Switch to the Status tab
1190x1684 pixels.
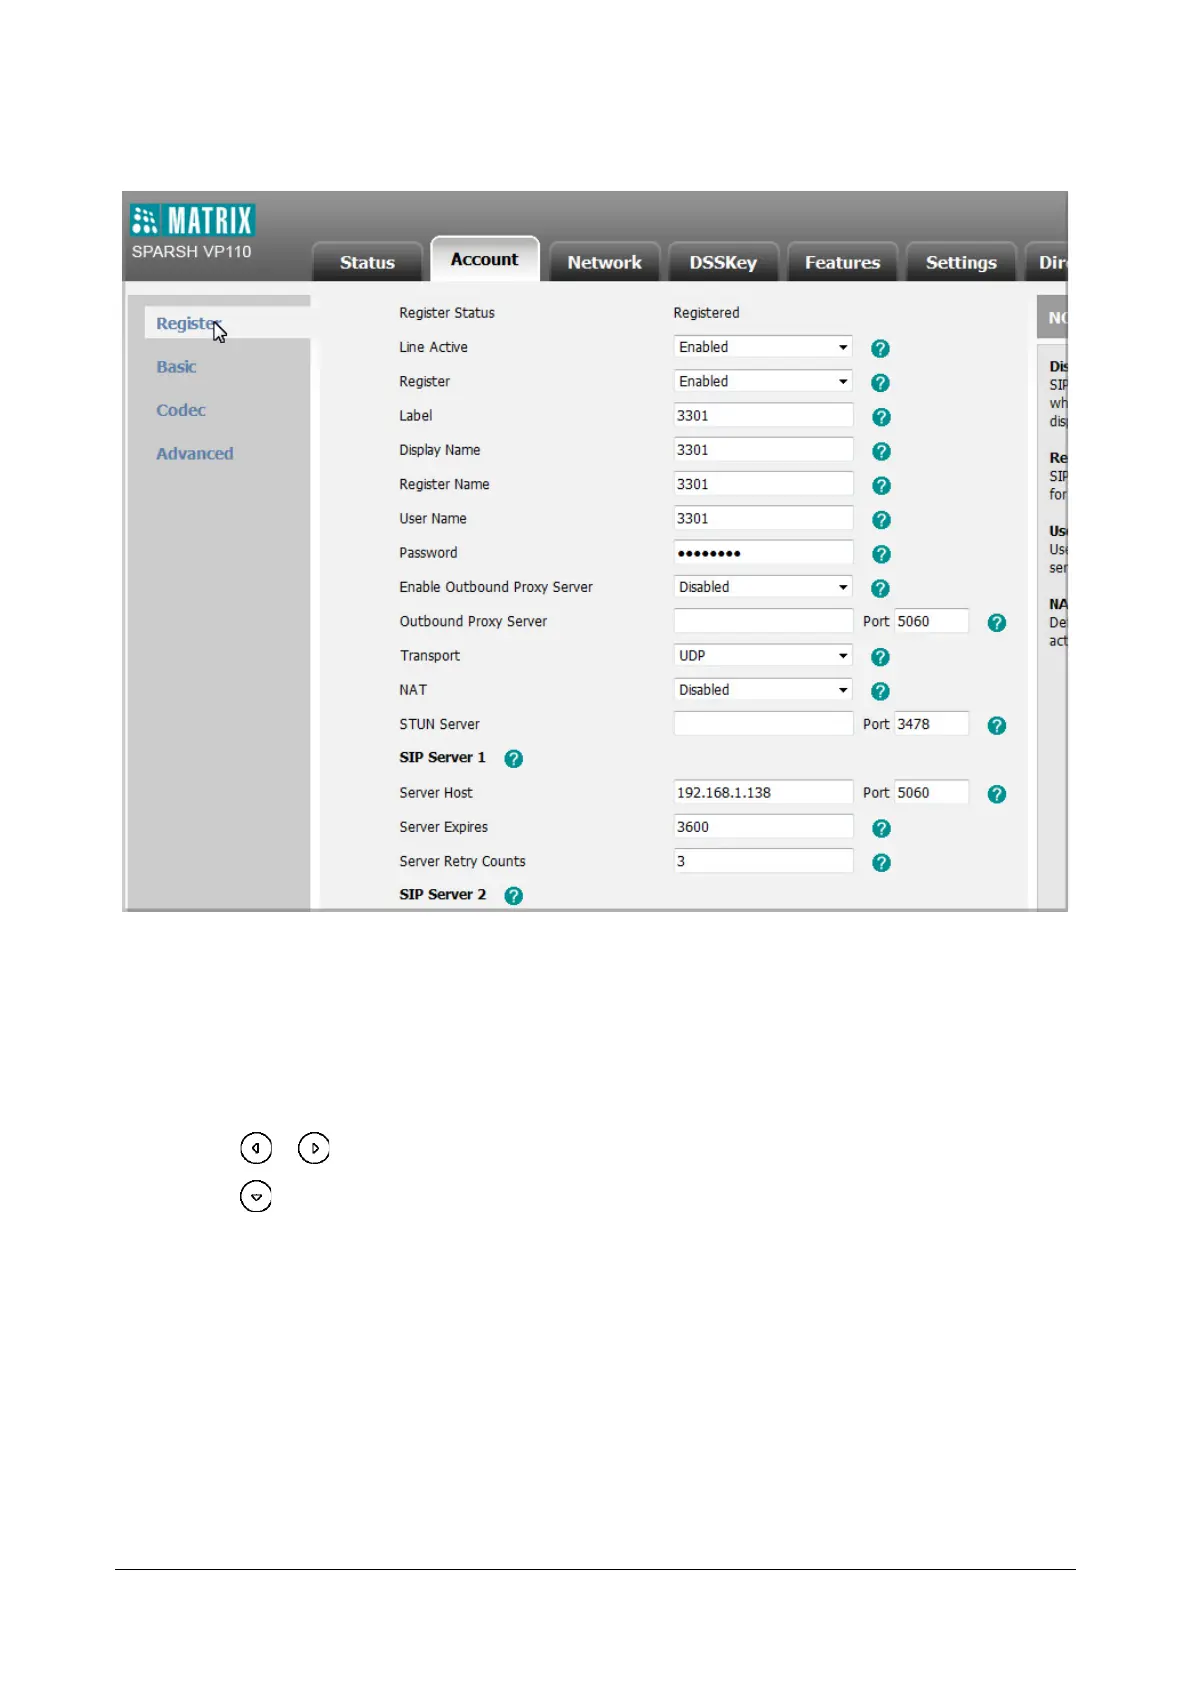point(367,262)
